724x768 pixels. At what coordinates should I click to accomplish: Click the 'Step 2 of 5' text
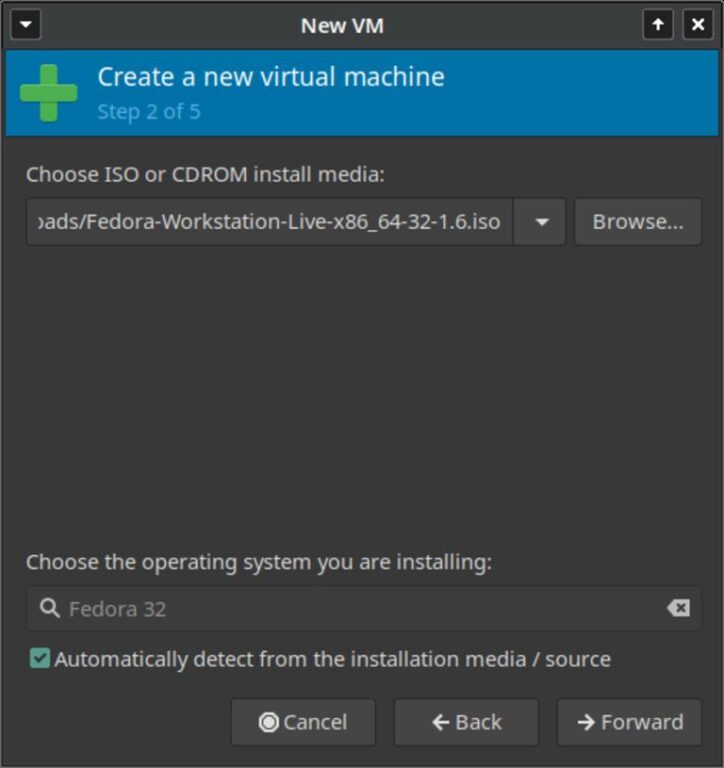tap(149, 112)
